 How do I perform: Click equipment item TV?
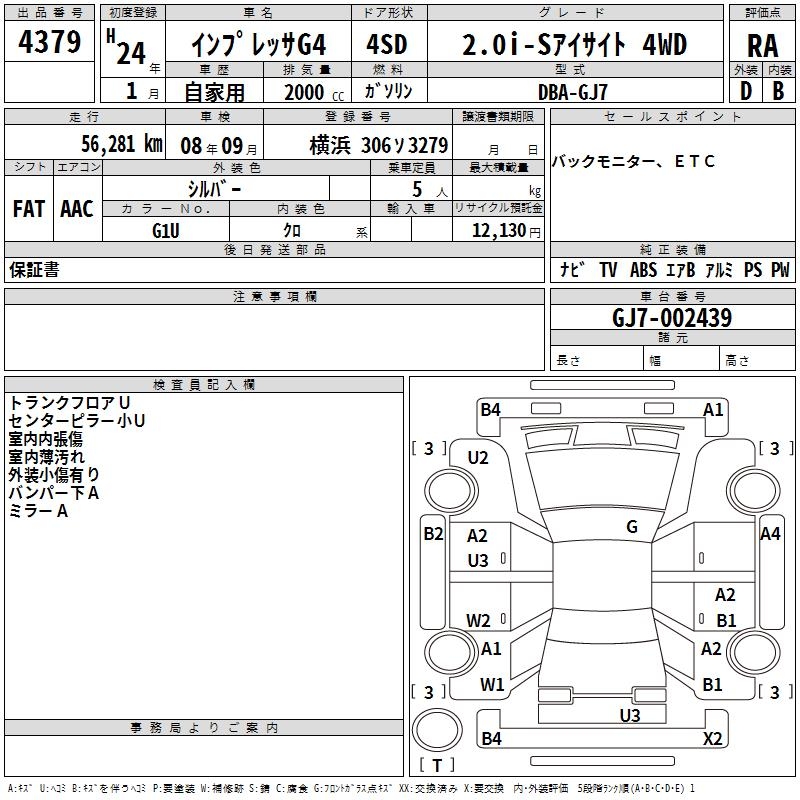[x=608, y=269]
